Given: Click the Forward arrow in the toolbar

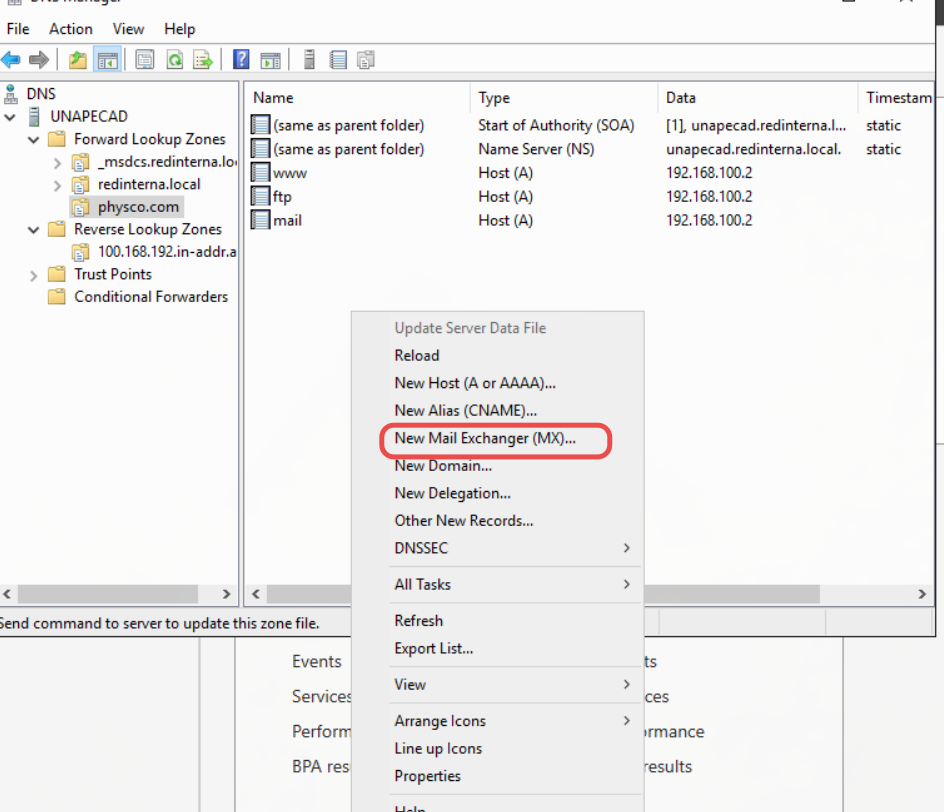Looking at the screenshot, I should click(x=39, y=60).
